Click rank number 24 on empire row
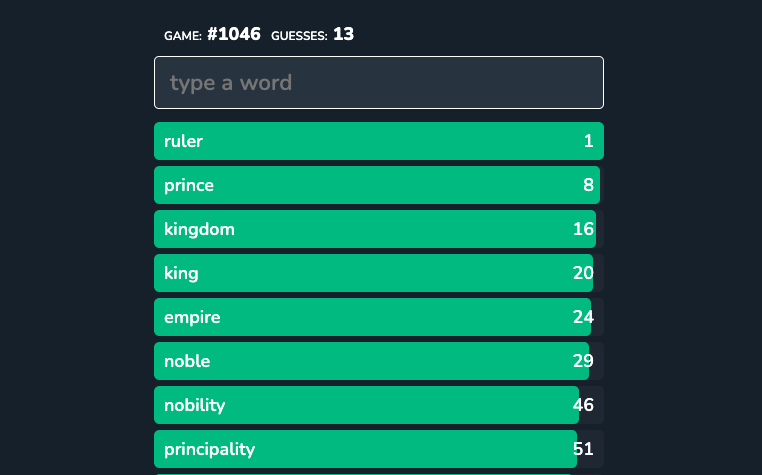The width and height of the screenshot is (762, 475). [x=584, y=317]
